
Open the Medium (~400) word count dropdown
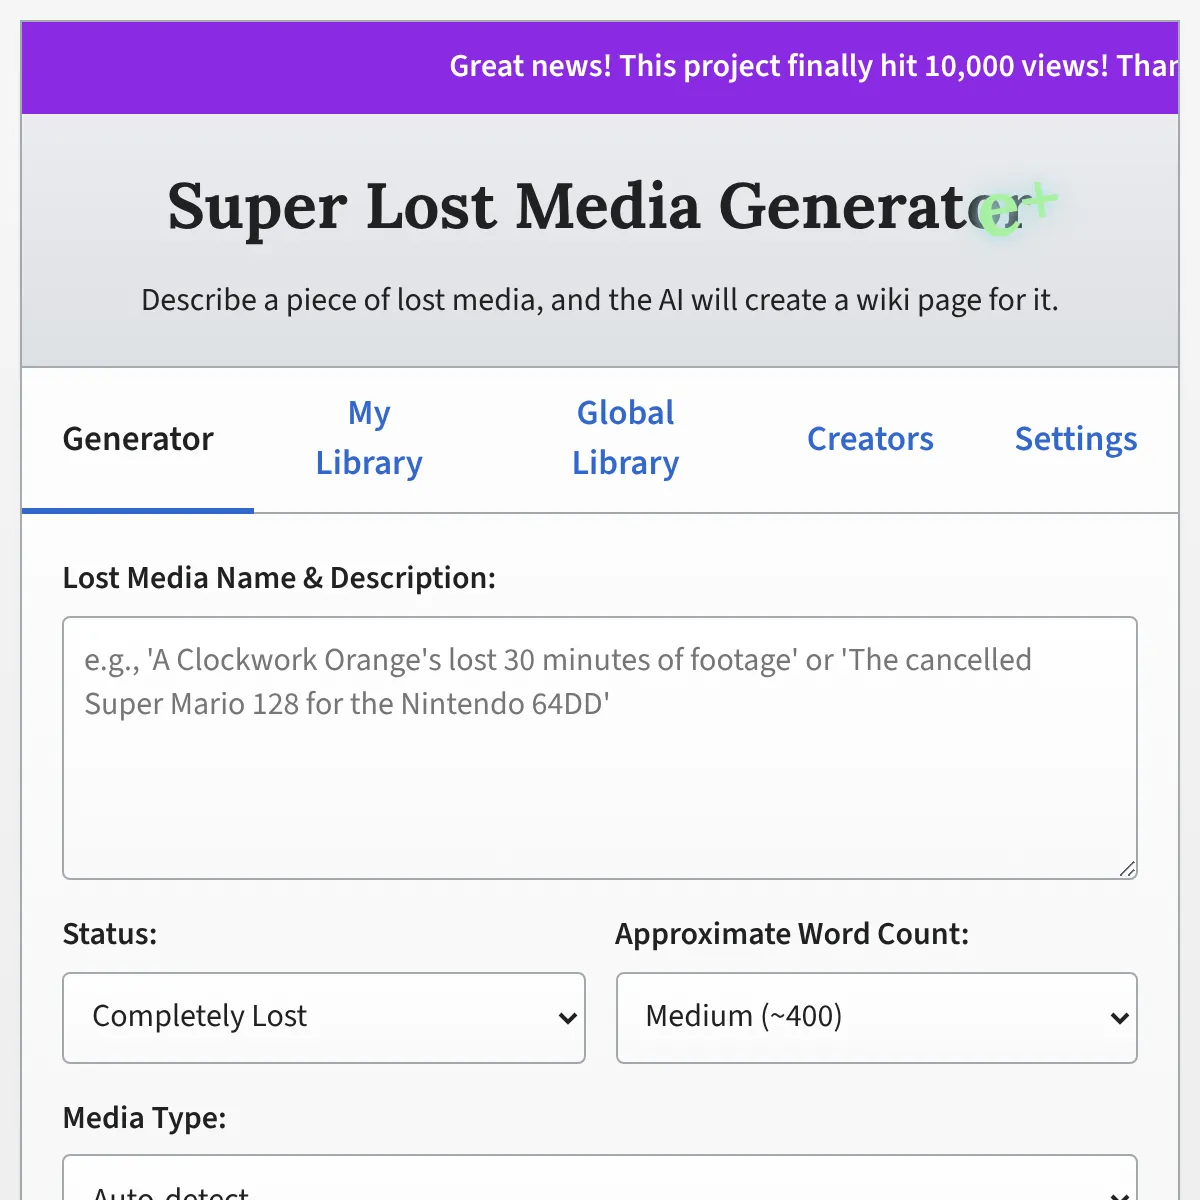(x=876, y=1017)
